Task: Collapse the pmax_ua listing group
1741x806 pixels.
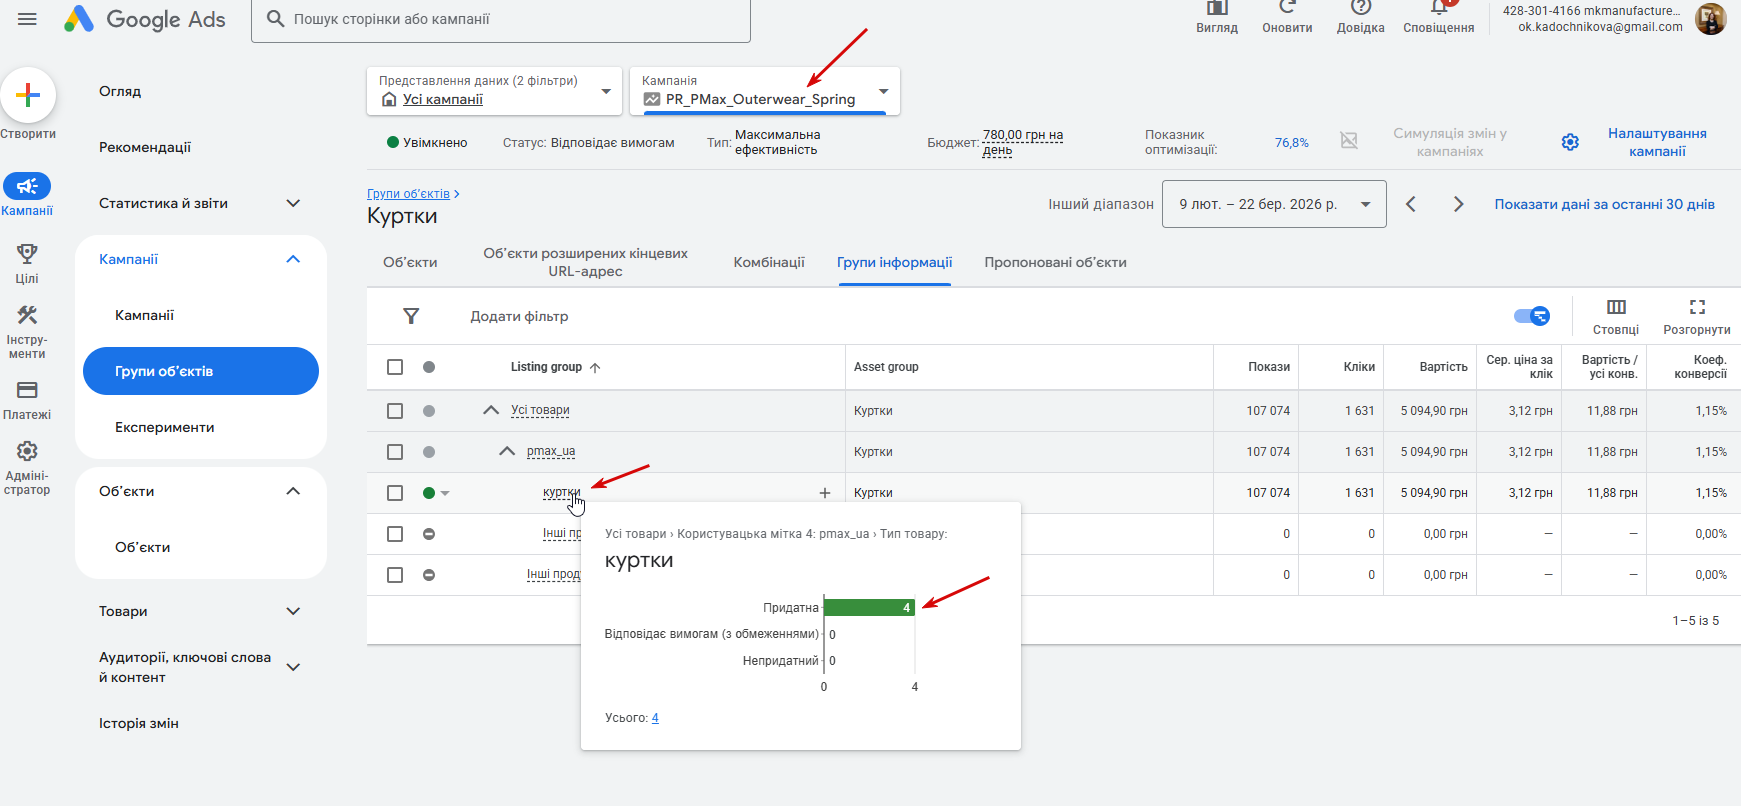Action: 507,451
